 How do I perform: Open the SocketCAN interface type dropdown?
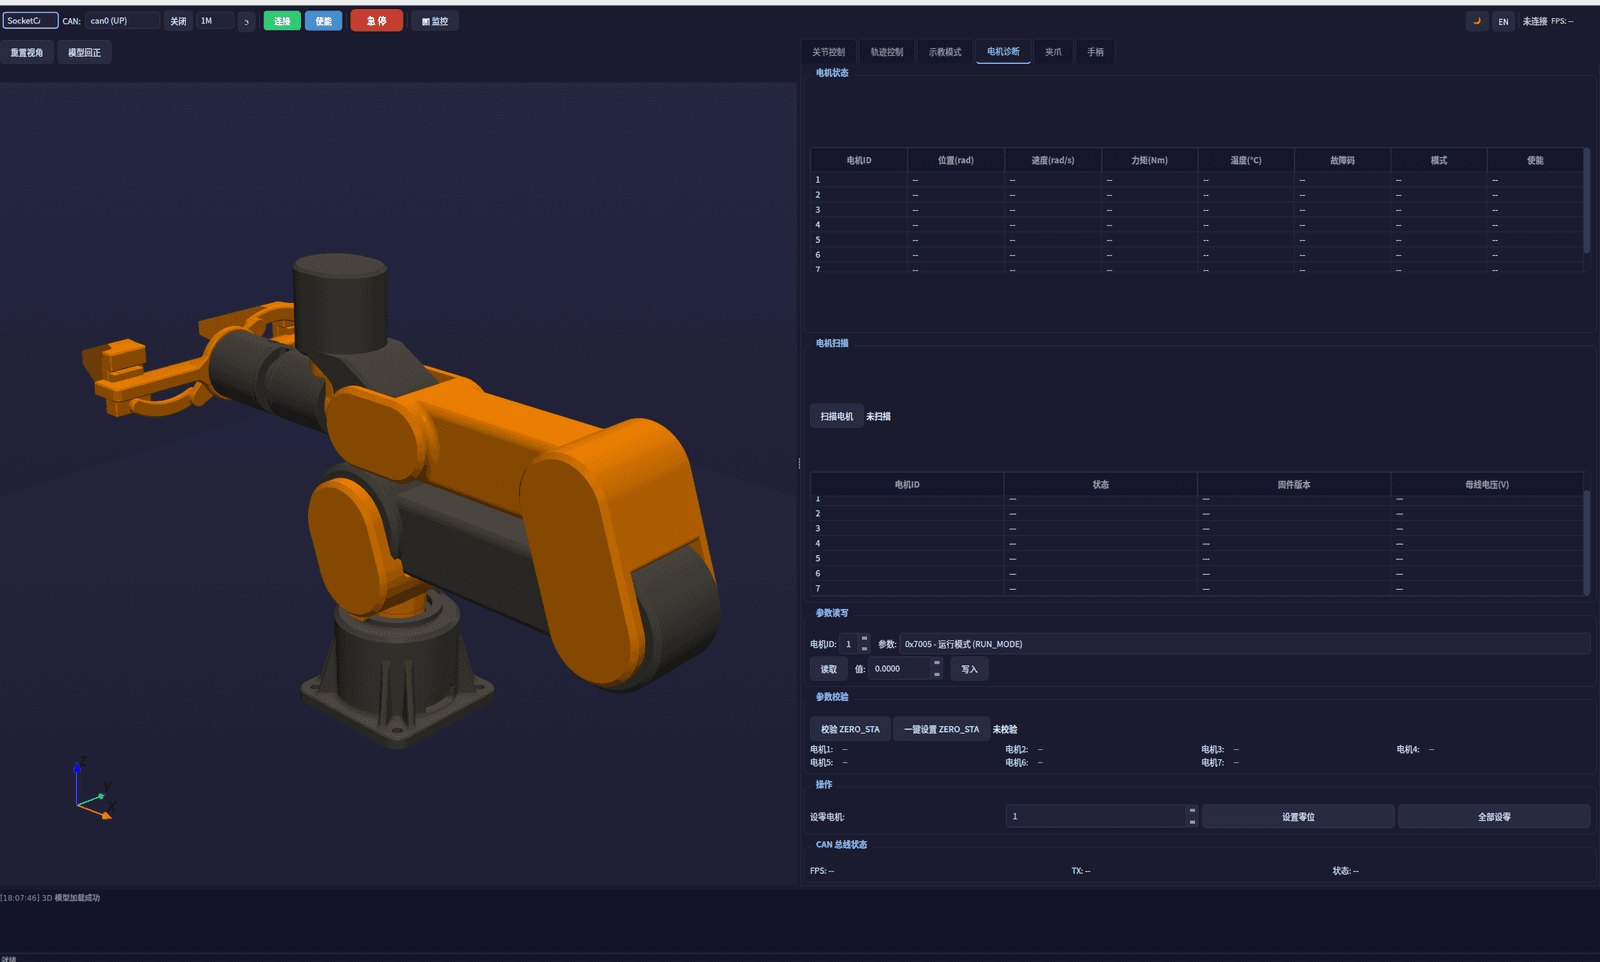click(x=30, y=21)
